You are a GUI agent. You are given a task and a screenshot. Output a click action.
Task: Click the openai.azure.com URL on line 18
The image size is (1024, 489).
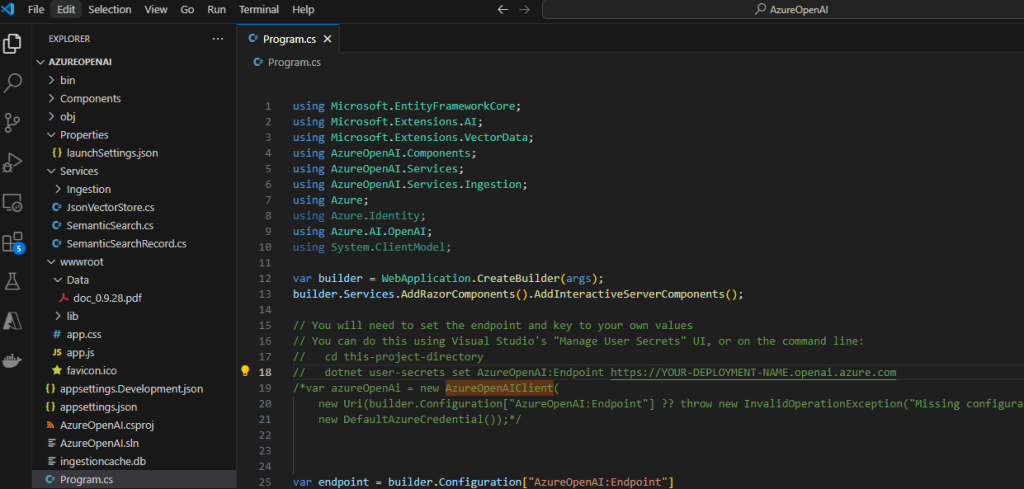pos(753,372)
